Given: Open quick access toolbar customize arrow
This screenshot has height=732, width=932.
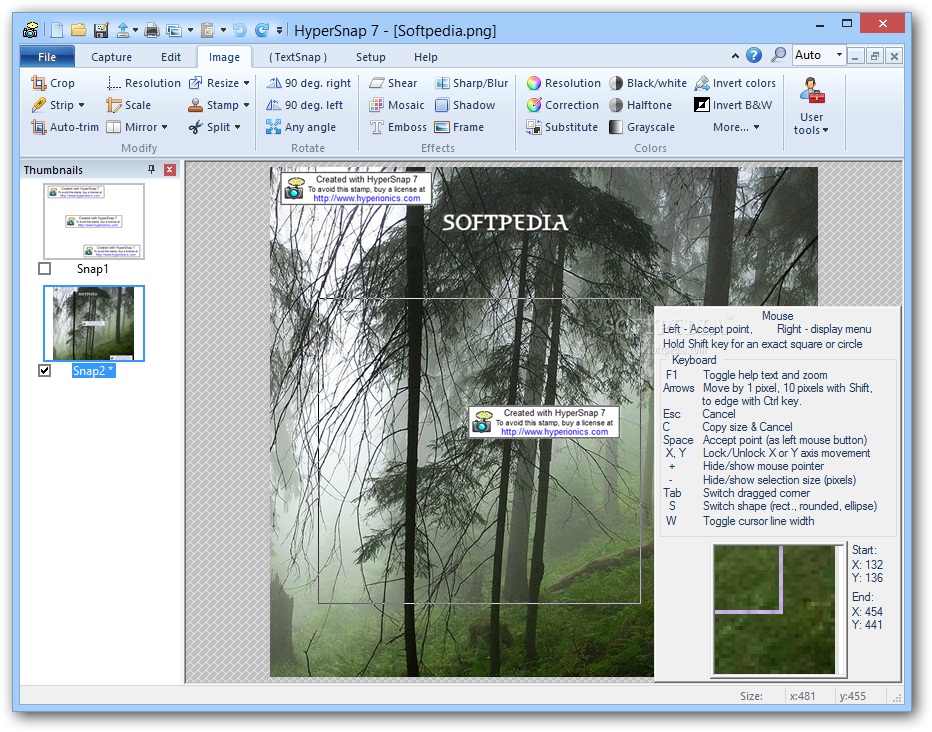Looking at the screenshot, I should [x=279, y=30].
